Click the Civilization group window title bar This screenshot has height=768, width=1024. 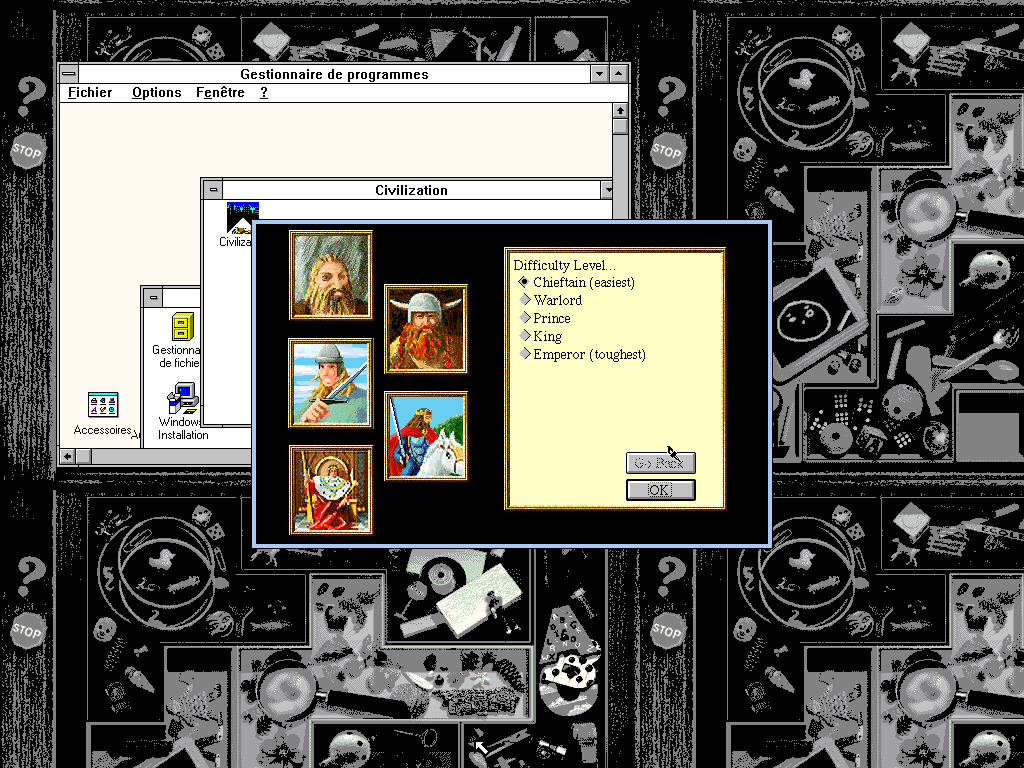[x=411, y=190]
